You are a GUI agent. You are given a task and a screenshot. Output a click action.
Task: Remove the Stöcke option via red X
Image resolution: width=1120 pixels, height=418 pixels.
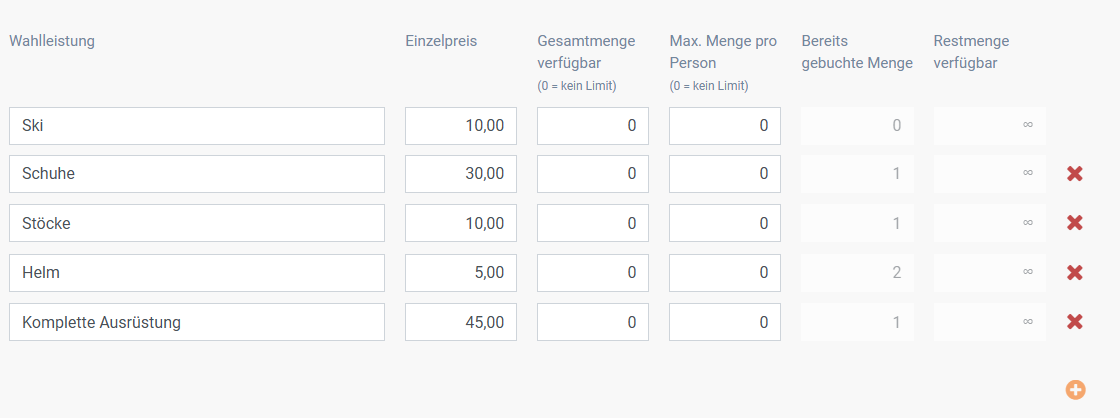(1074, 223)
